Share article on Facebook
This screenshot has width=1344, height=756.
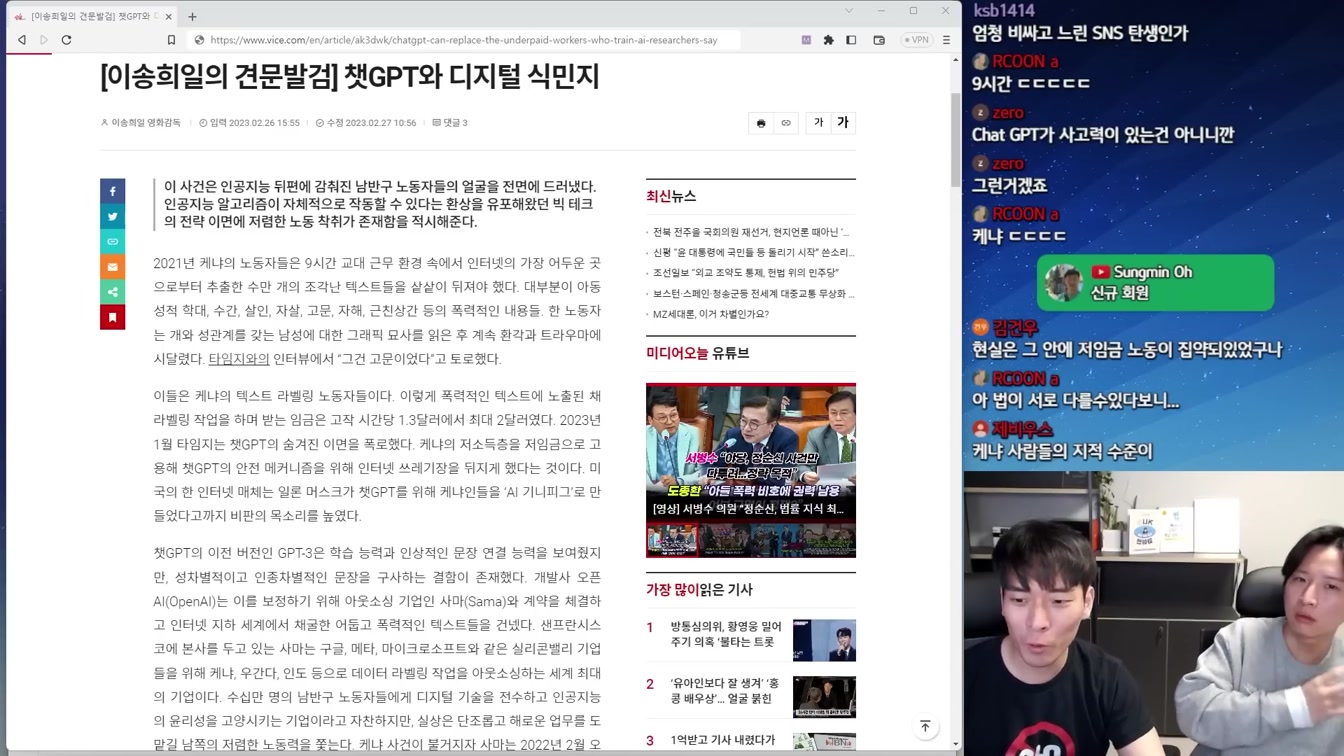point(113,191)
